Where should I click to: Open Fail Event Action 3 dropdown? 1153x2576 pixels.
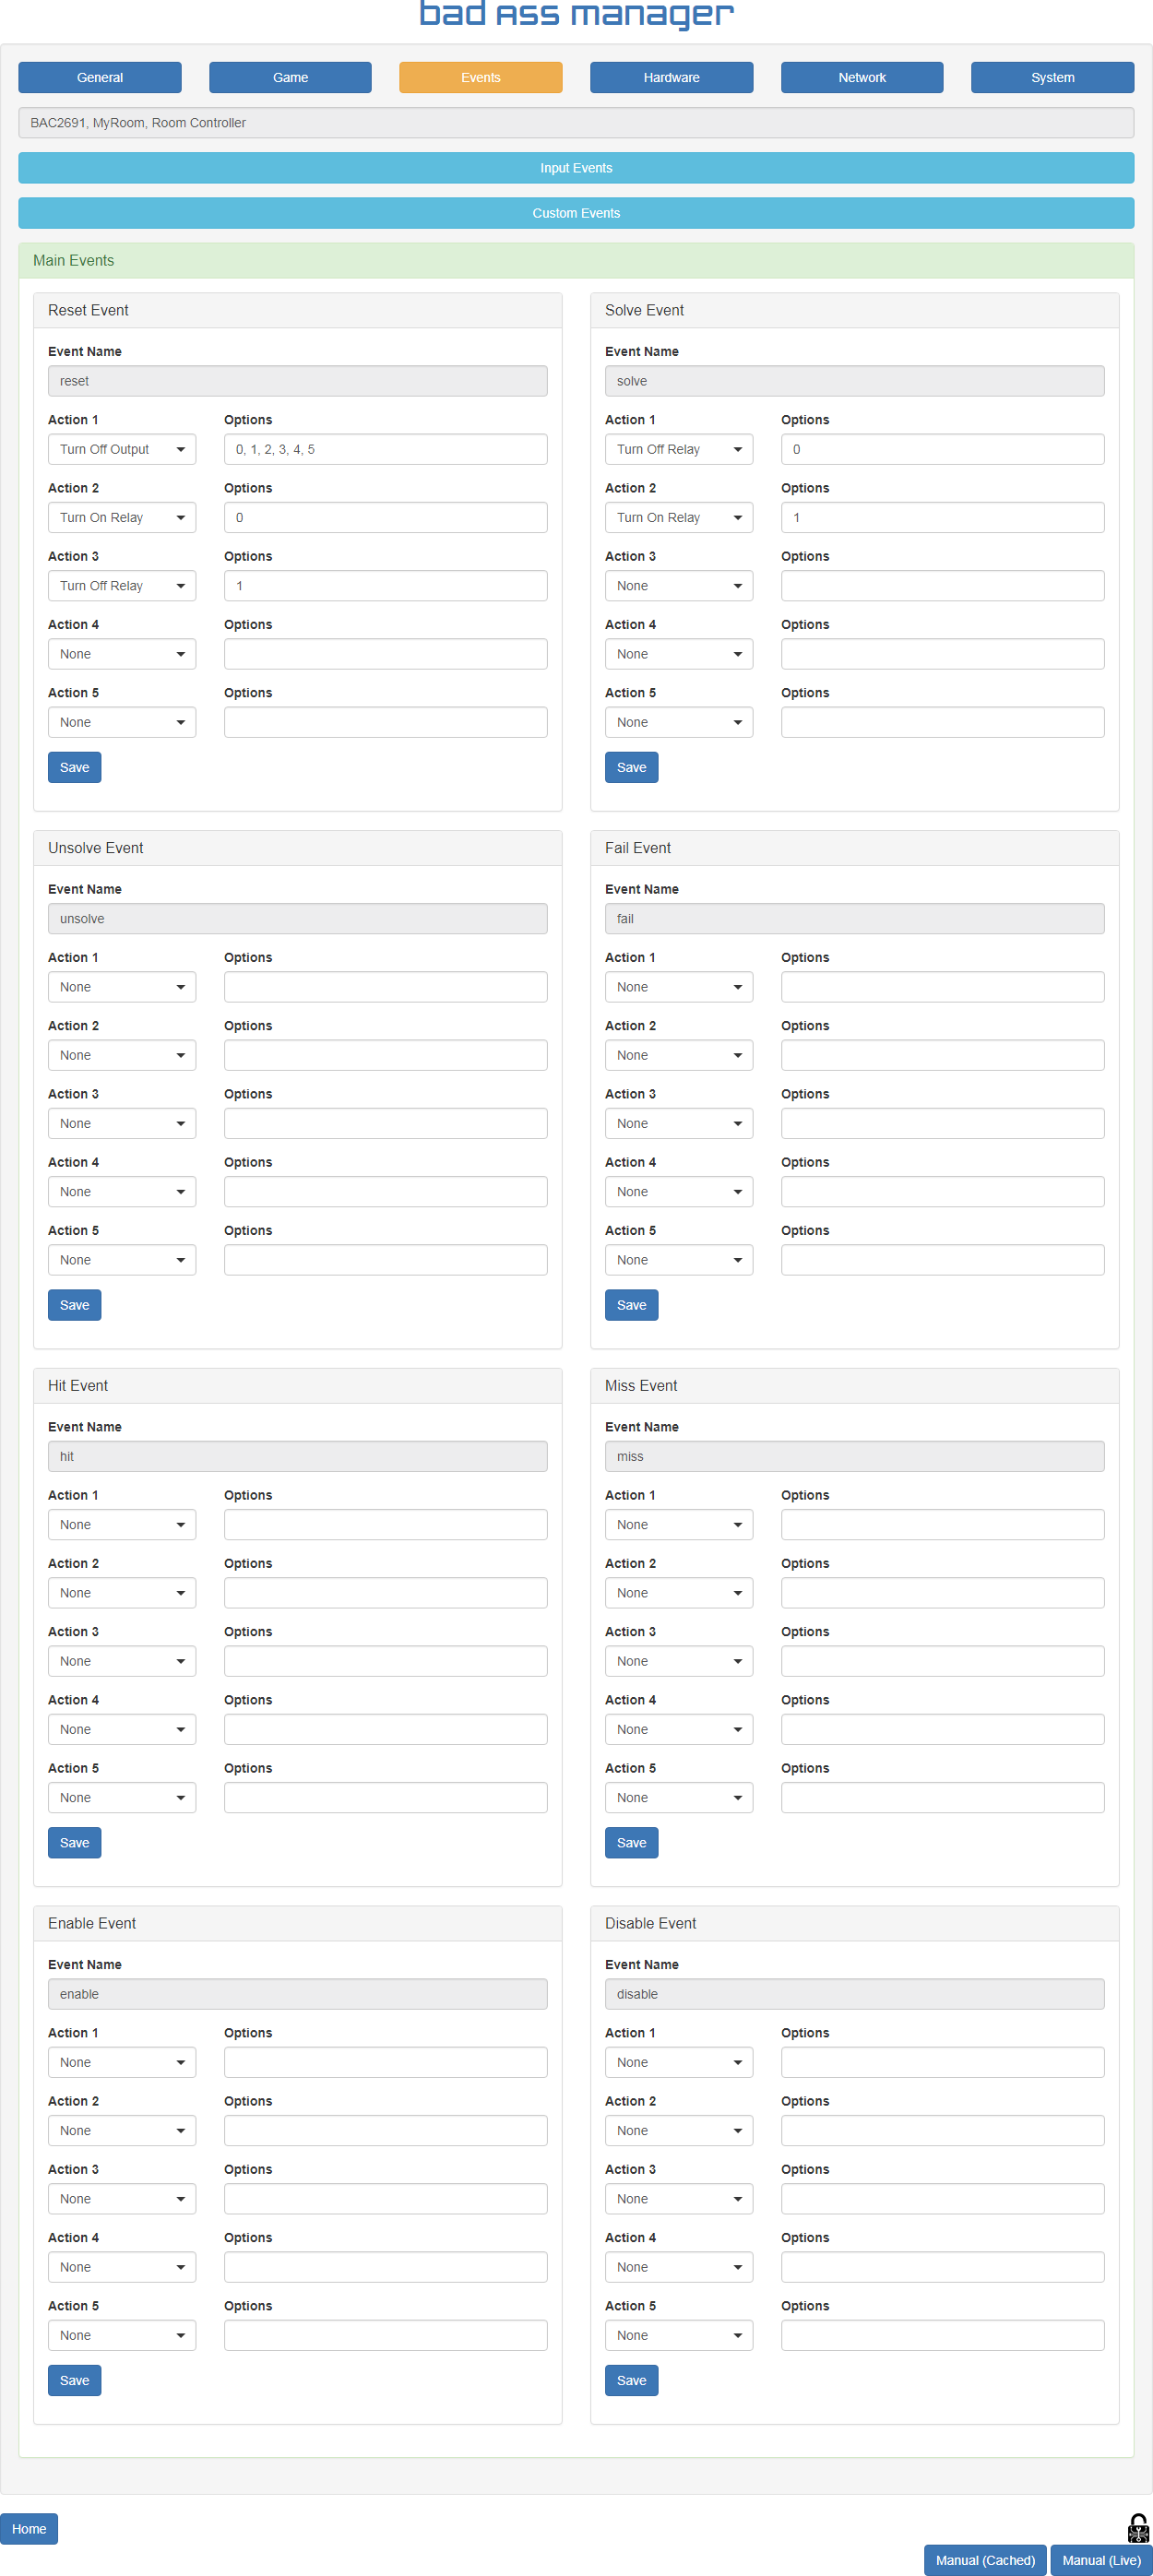click(x=679, y=1123)
